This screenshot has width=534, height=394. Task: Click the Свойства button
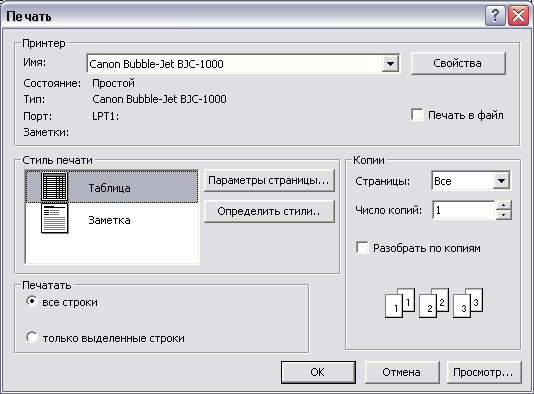coord(458,63)
